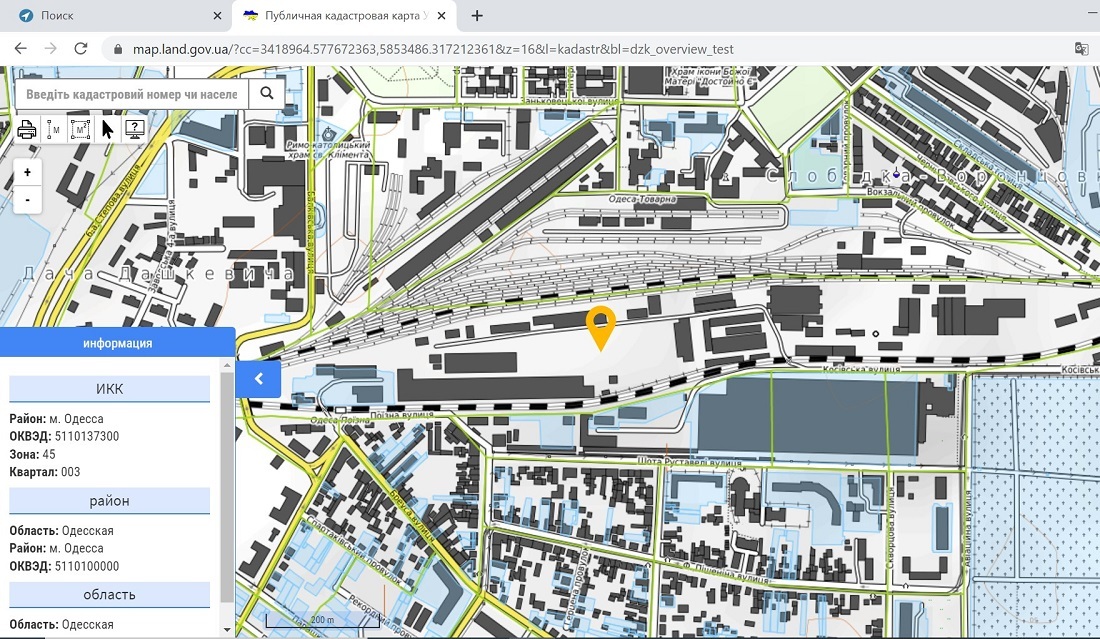Image resolution: width=1100 pixels, height=639 pixels.
Task: Click Ф. Пішеніна вулиця label
Action: tap(724, 570)
